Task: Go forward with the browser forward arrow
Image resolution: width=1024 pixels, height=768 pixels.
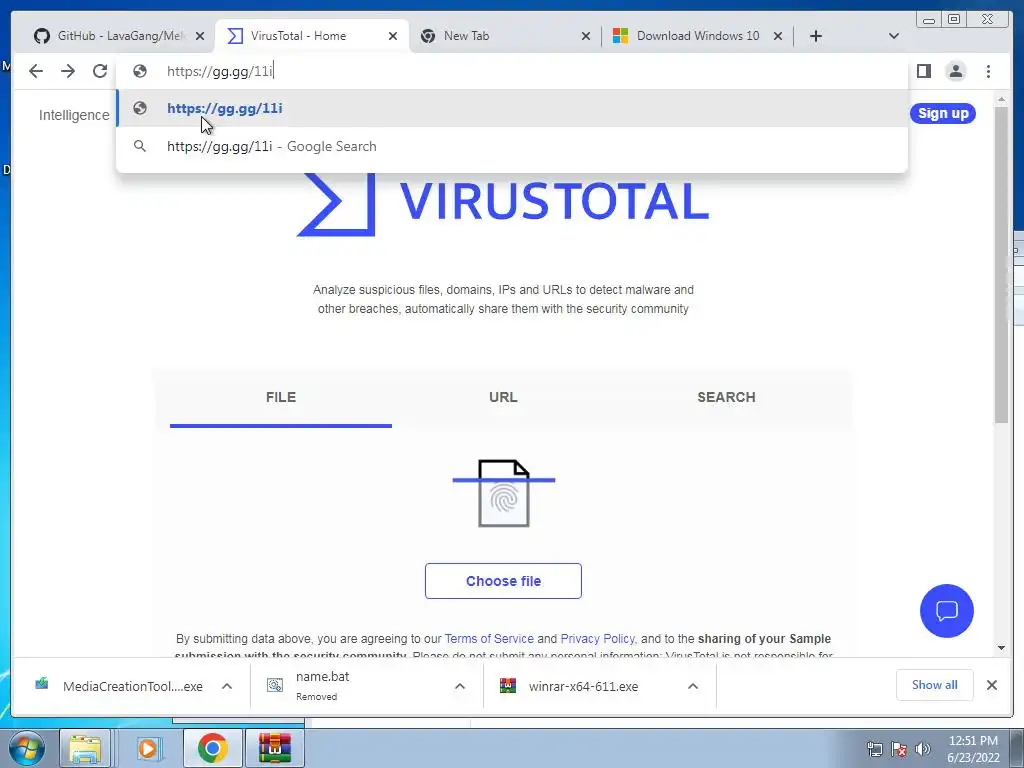Action: tap(68, 71)
